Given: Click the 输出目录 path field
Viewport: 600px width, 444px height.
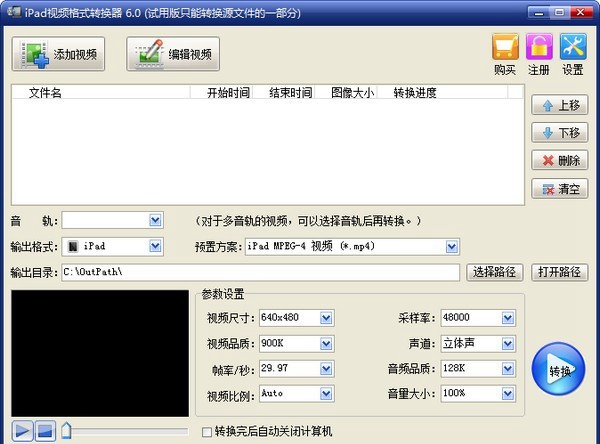Looking at the screenshot, I should (x=261, y=272).
